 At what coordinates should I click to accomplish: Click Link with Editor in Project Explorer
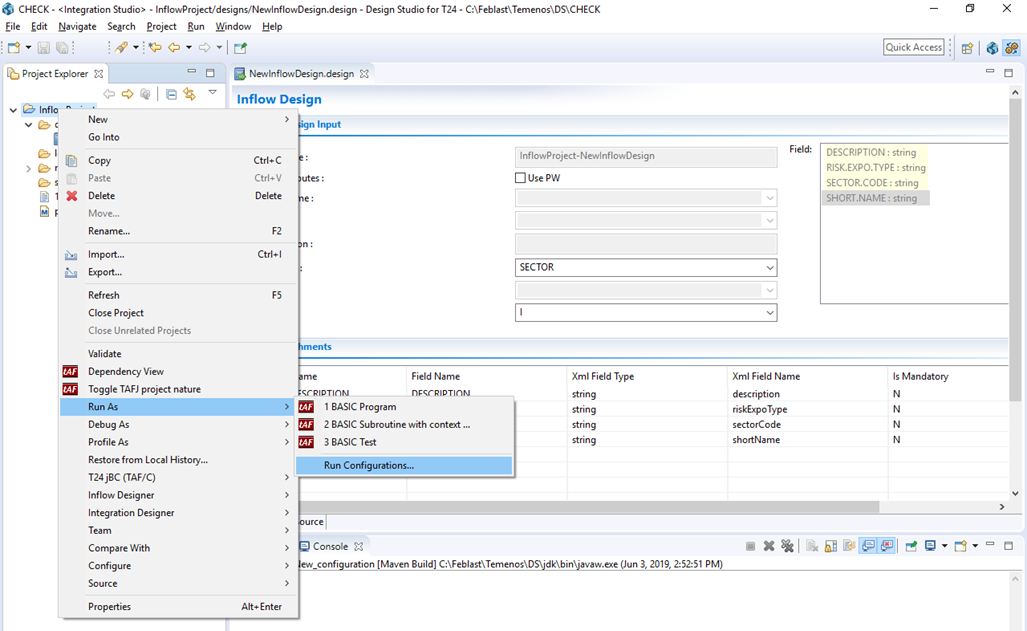[x=189, y=94]
